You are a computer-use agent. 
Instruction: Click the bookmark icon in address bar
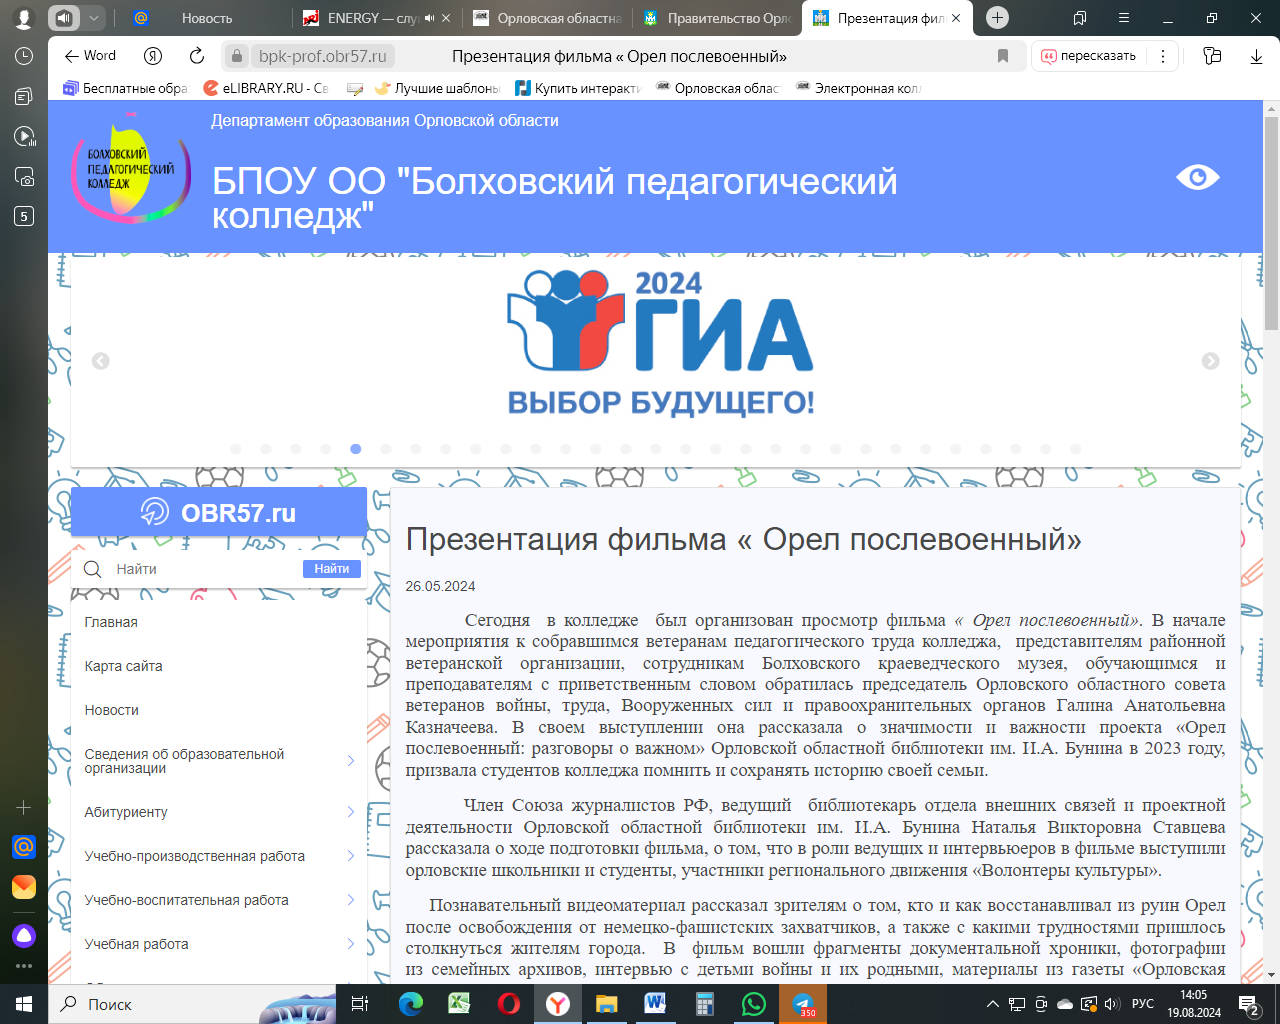click(1003, 56)
